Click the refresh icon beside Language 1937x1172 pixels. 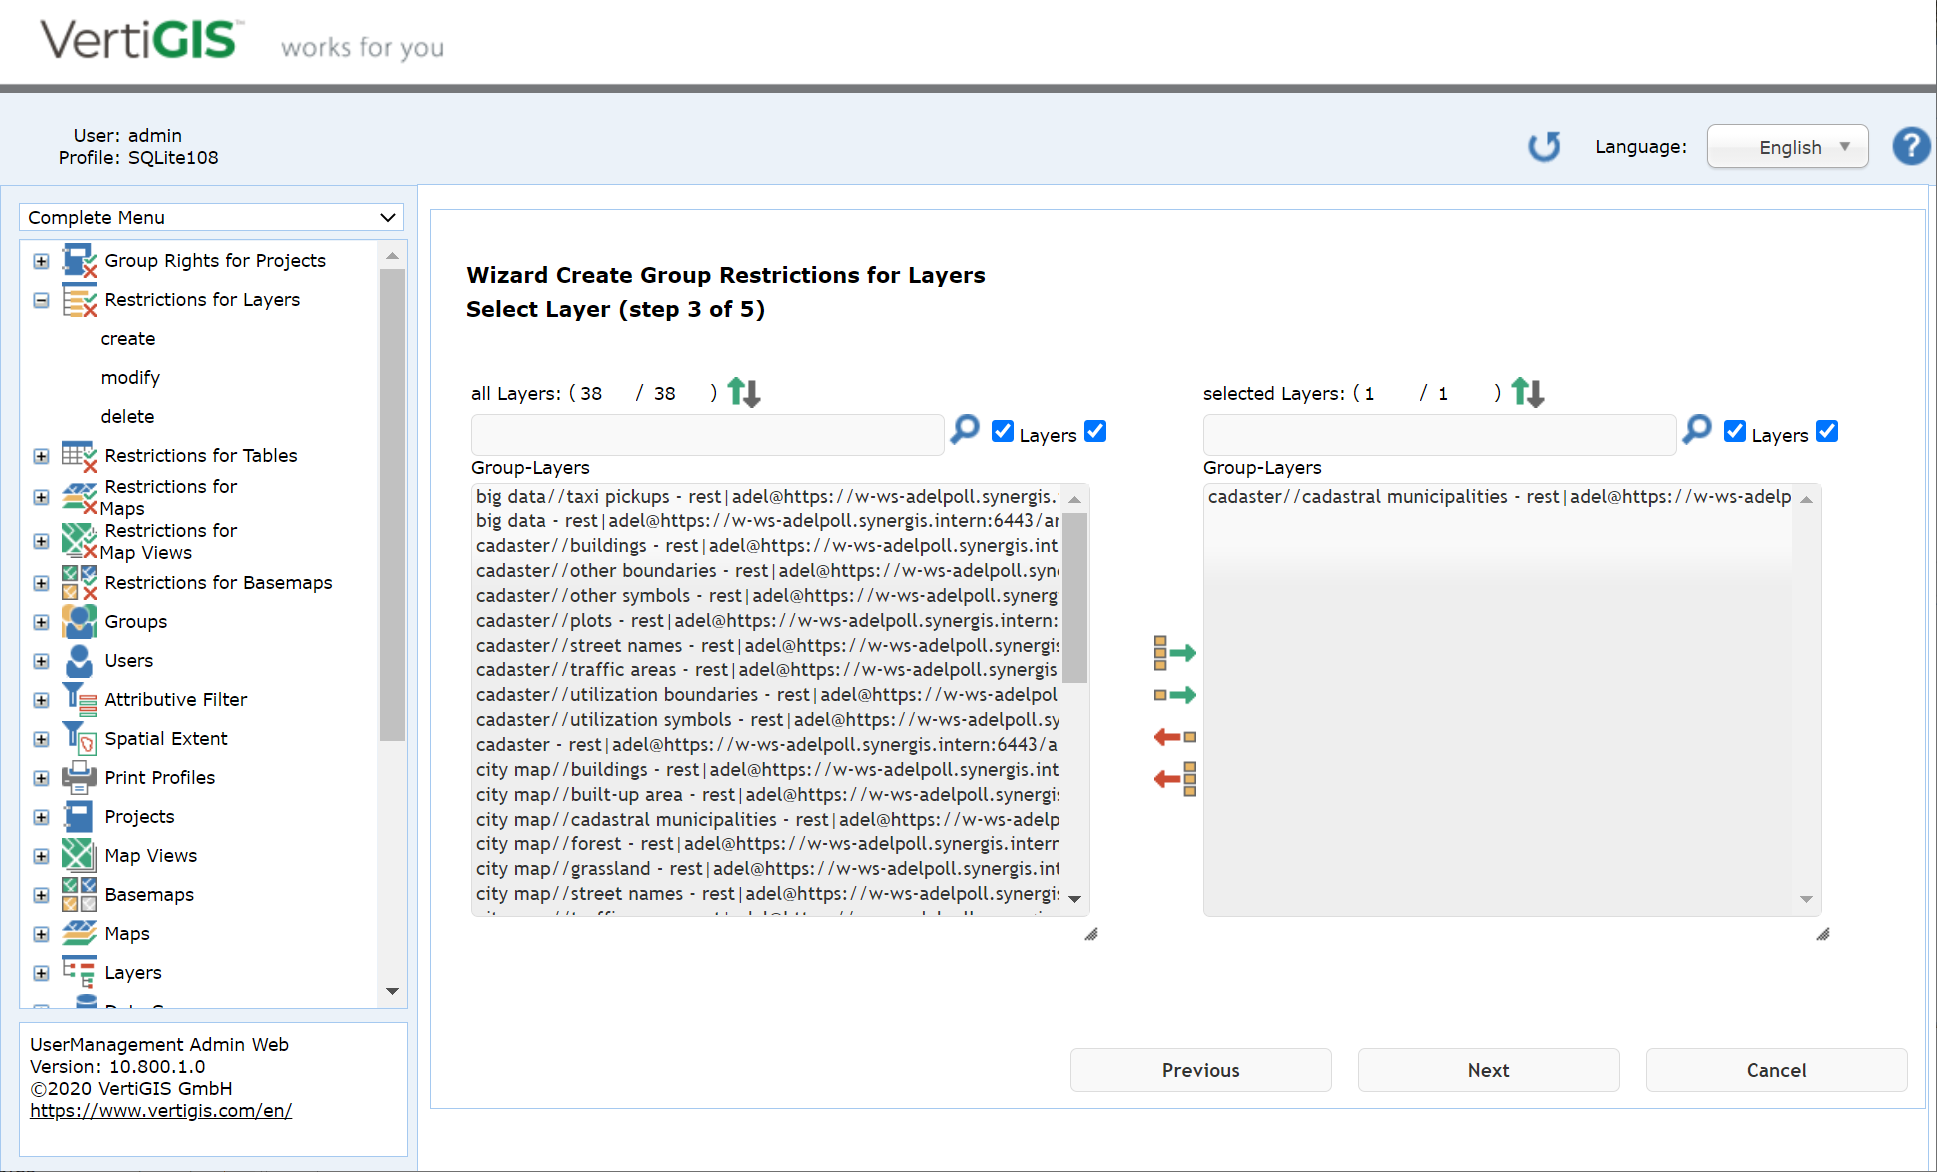tap(1544, 147)
